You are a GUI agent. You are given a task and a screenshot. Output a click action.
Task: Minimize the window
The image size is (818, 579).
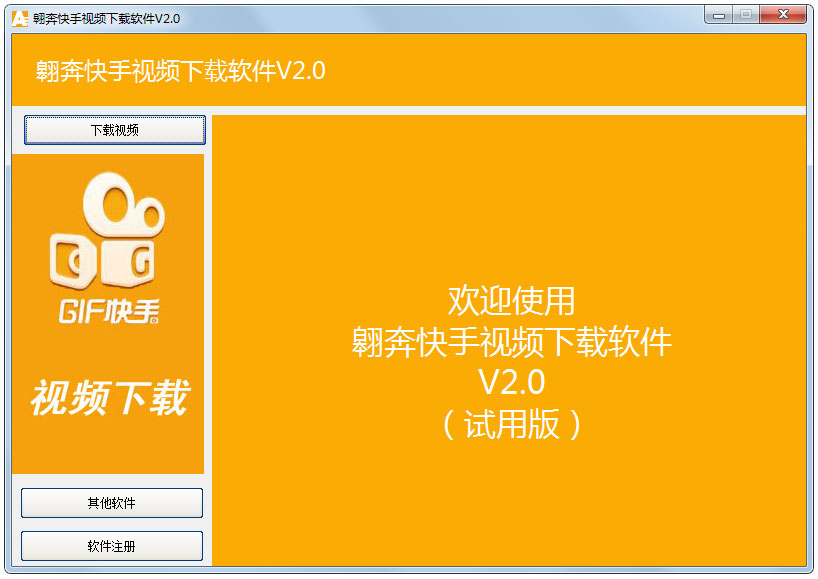(719, 15)
